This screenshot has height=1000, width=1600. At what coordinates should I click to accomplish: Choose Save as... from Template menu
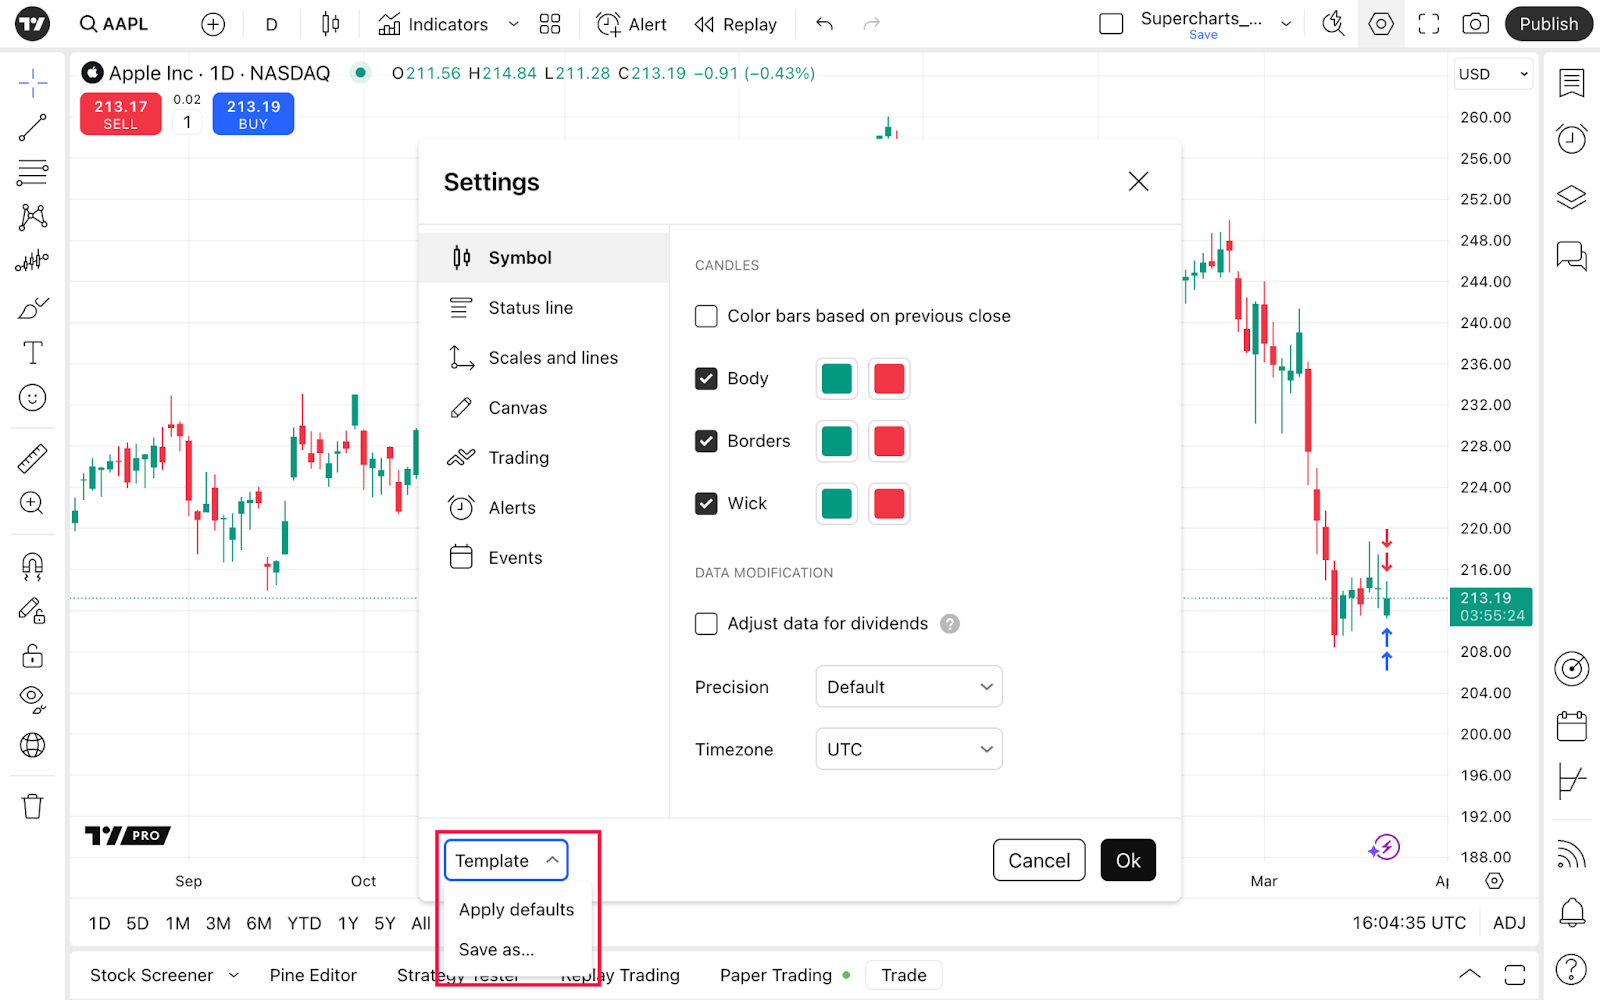coord(497,949)
